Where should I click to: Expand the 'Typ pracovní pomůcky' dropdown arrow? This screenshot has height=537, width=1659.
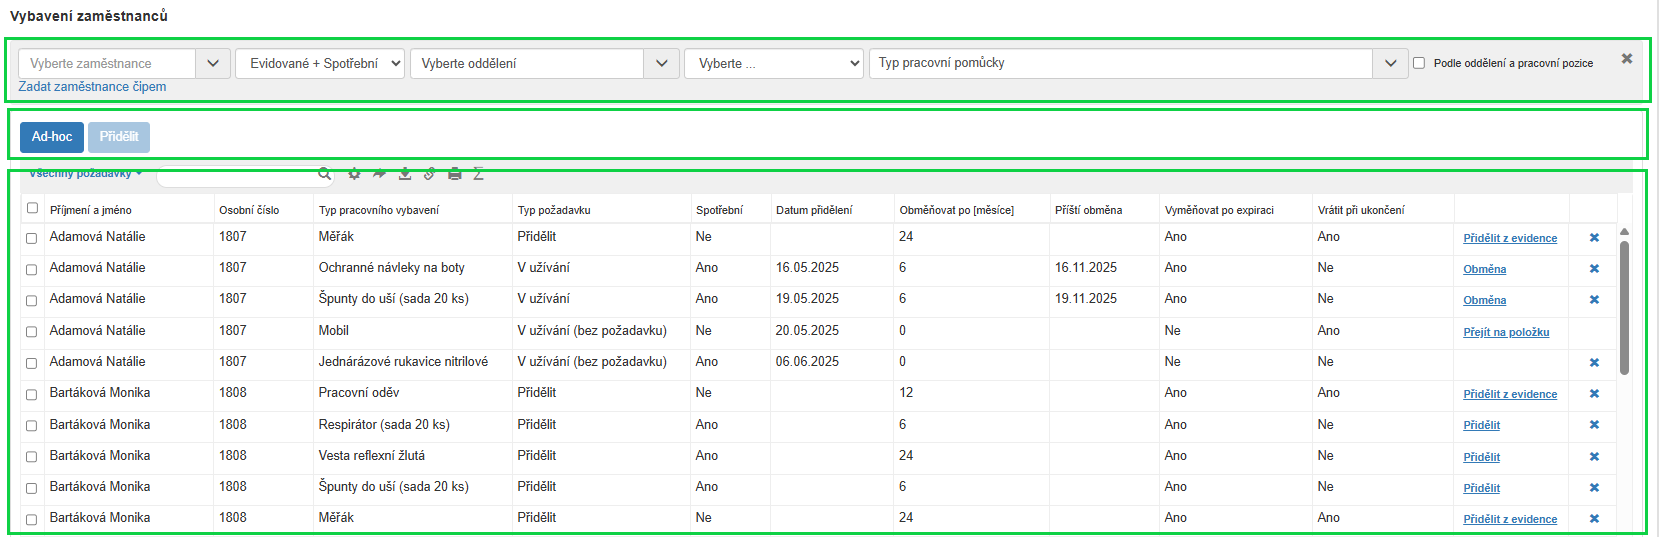point(1390,63)
